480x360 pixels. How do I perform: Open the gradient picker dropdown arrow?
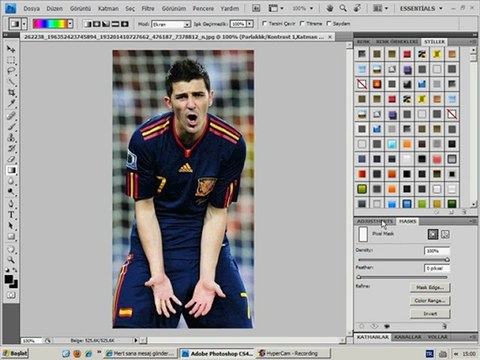(x=70, y=24)
